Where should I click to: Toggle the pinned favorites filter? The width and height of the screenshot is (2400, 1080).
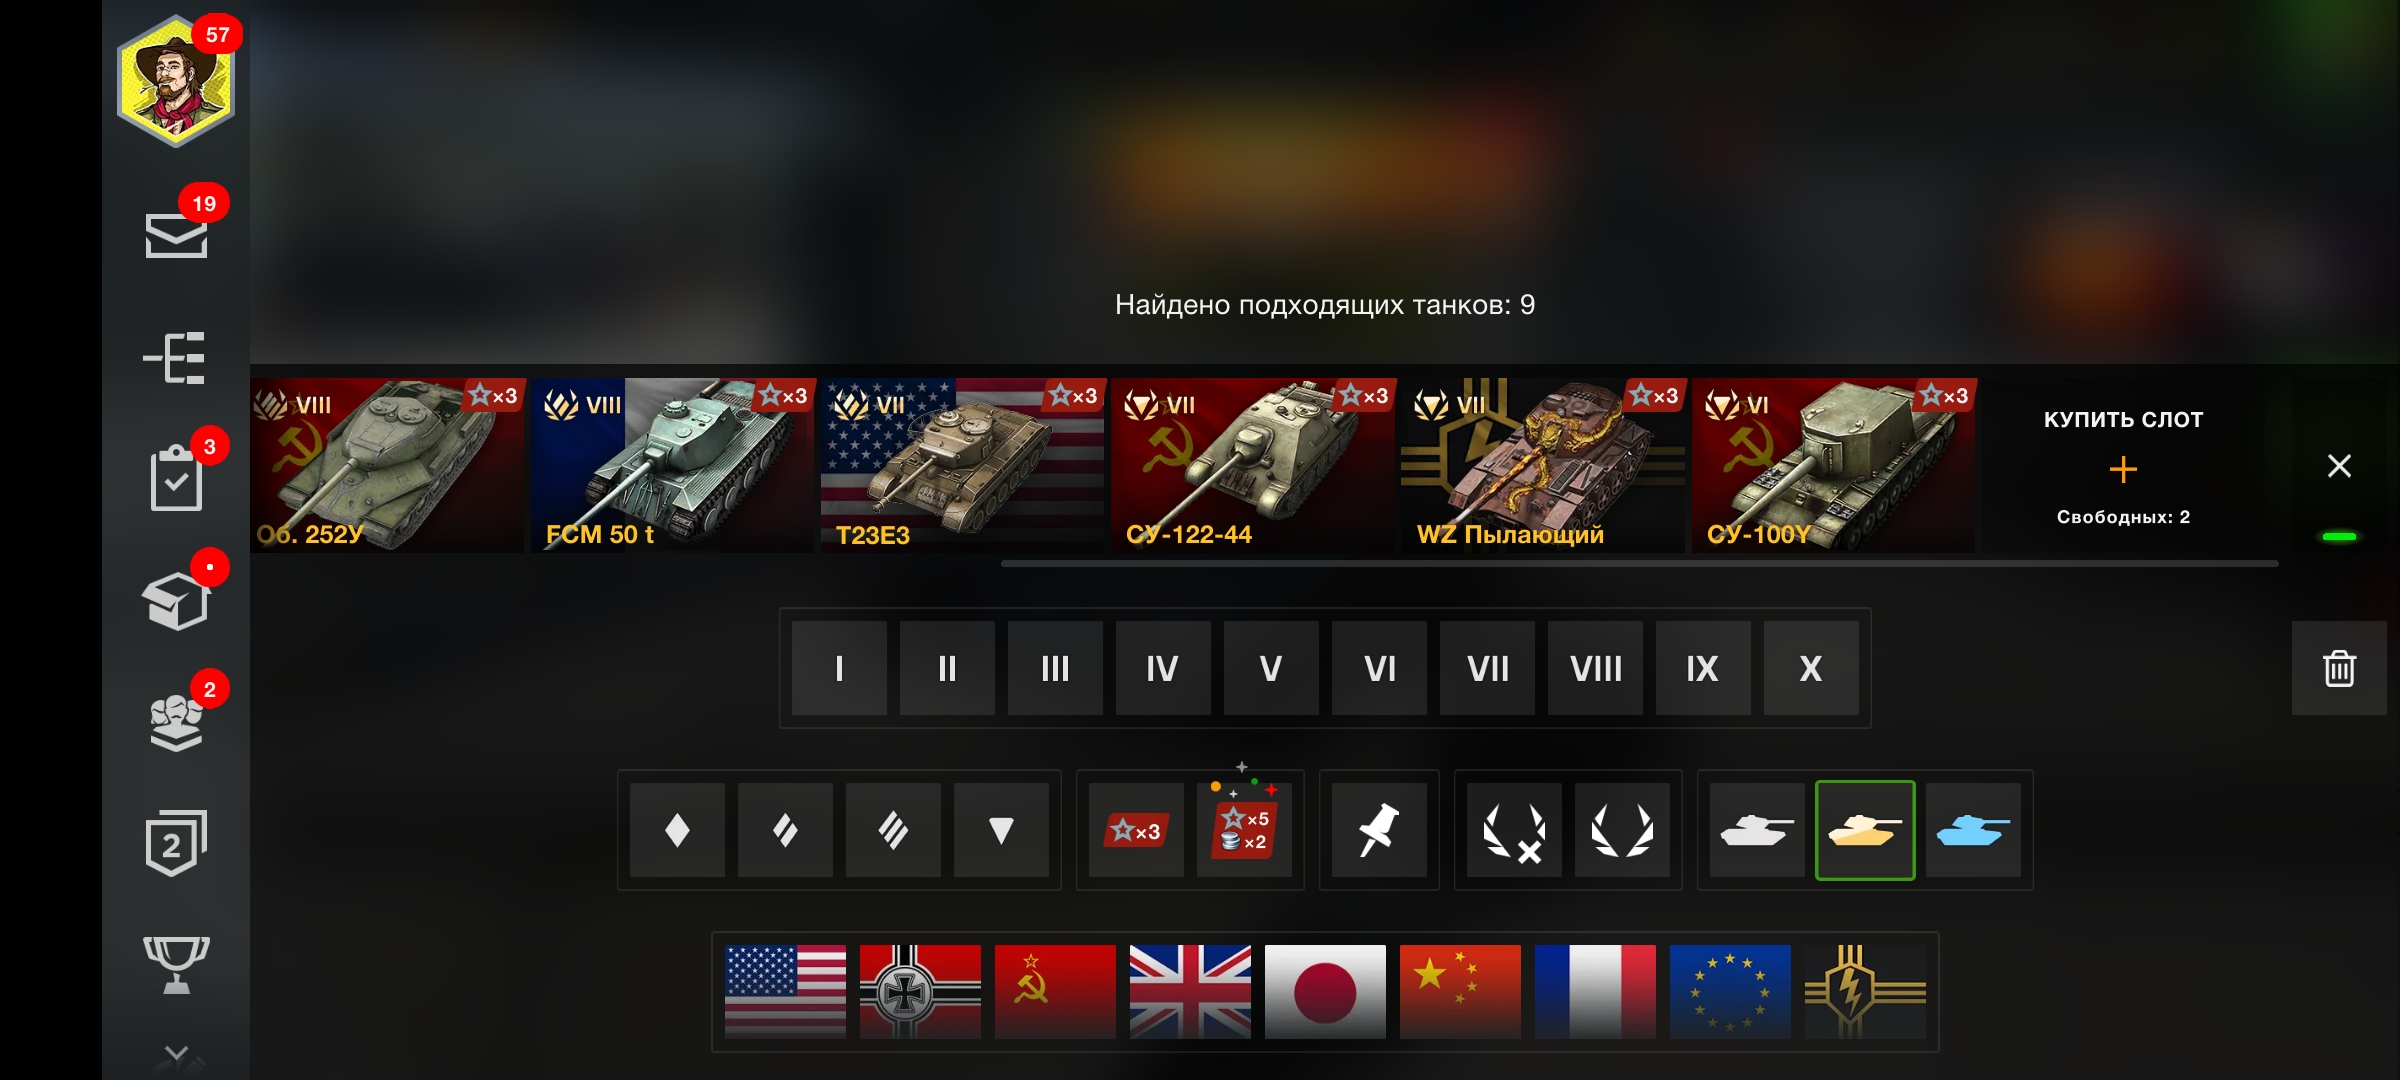[x=1379, y=830]
